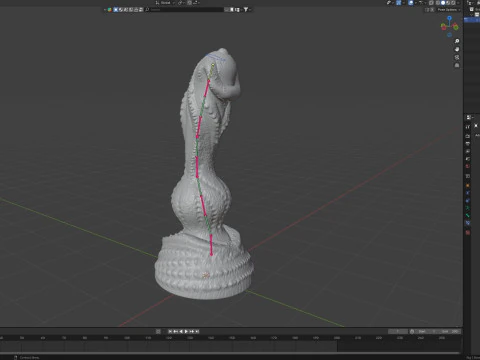
Task: Open properties editor type dropdown
Action: [x=469, y=118]
